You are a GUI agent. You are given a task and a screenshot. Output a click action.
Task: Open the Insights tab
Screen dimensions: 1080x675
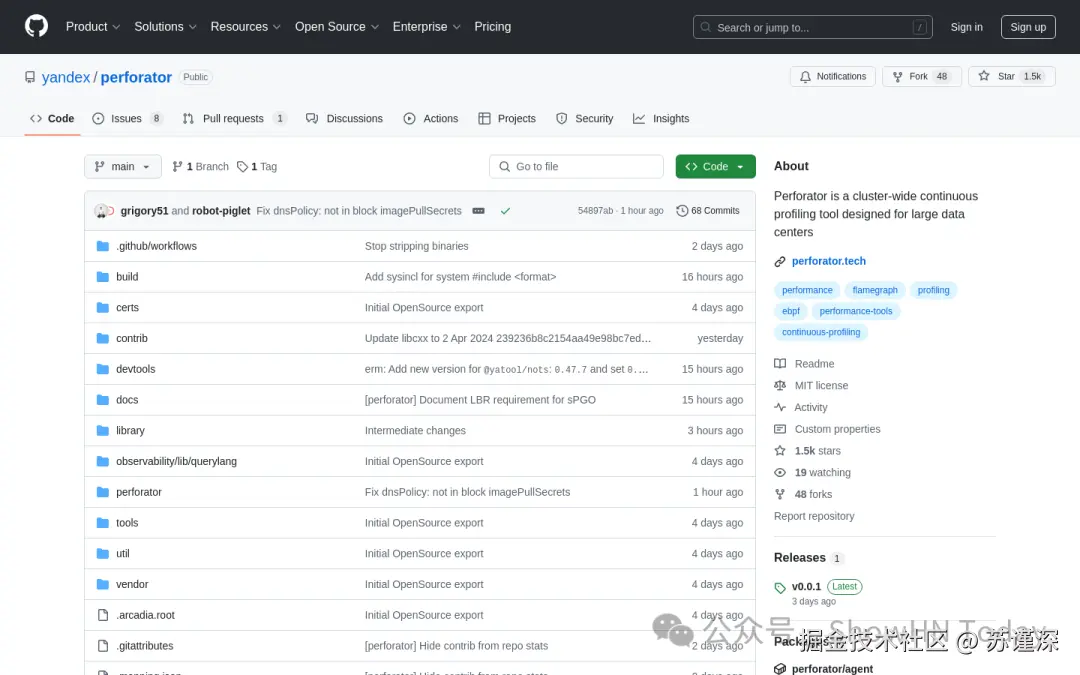coord(661,118)
